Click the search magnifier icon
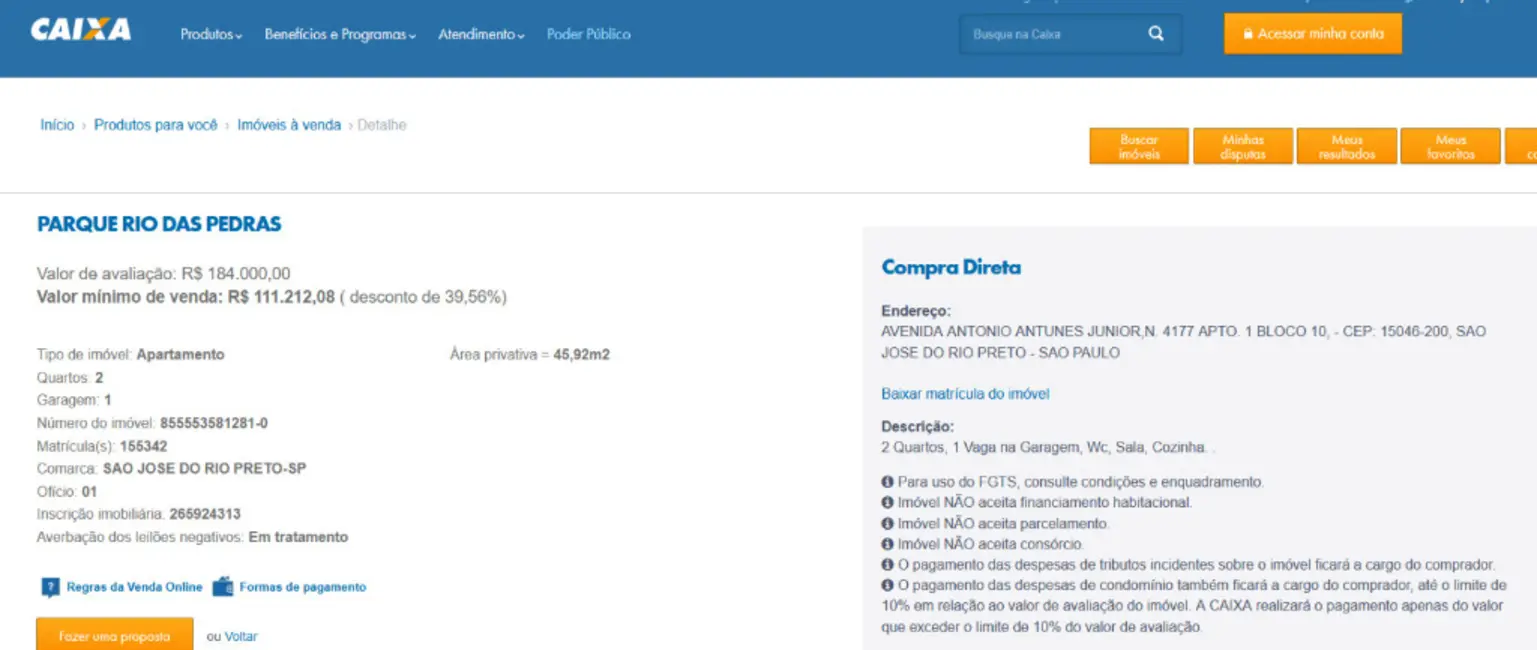Screen dimensions: 1537x650 [x=1156, y=34]
